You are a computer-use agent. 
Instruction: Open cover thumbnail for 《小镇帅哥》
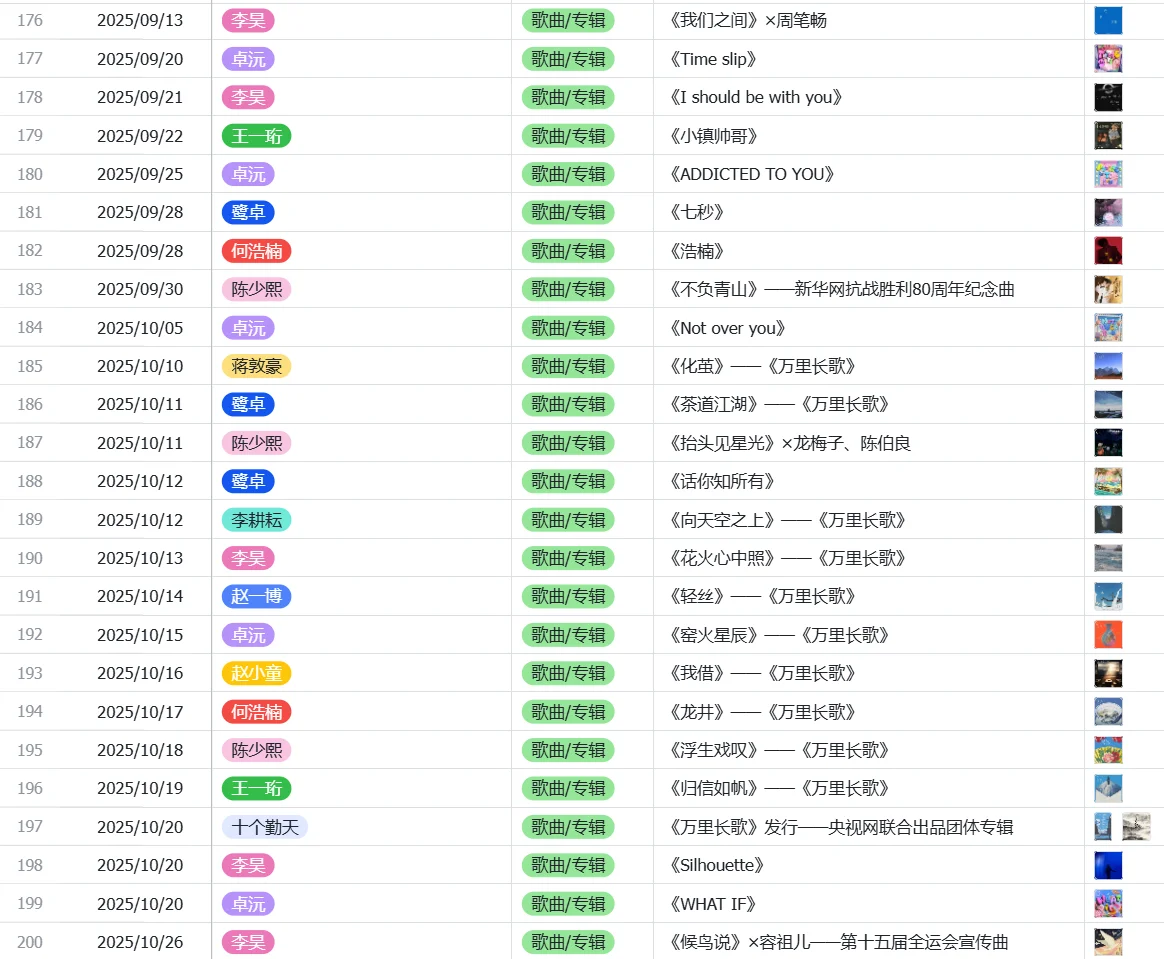coord(1108,136)
